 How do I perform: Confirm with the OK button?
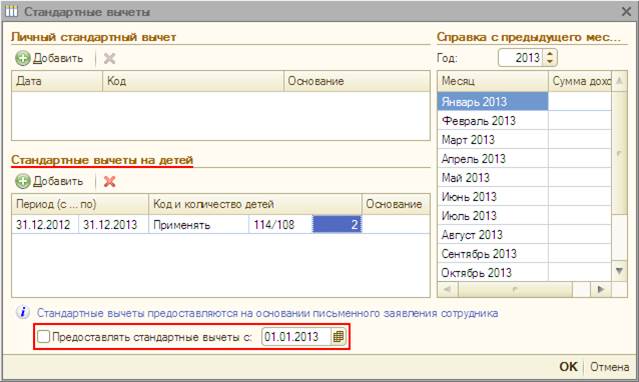point(568,367)
